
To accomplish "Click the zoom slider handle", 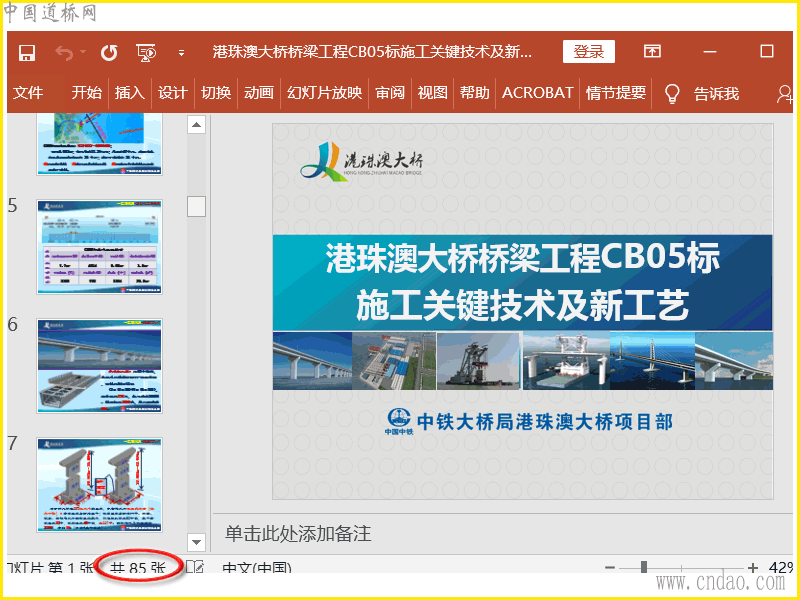I will click(644, 567).
